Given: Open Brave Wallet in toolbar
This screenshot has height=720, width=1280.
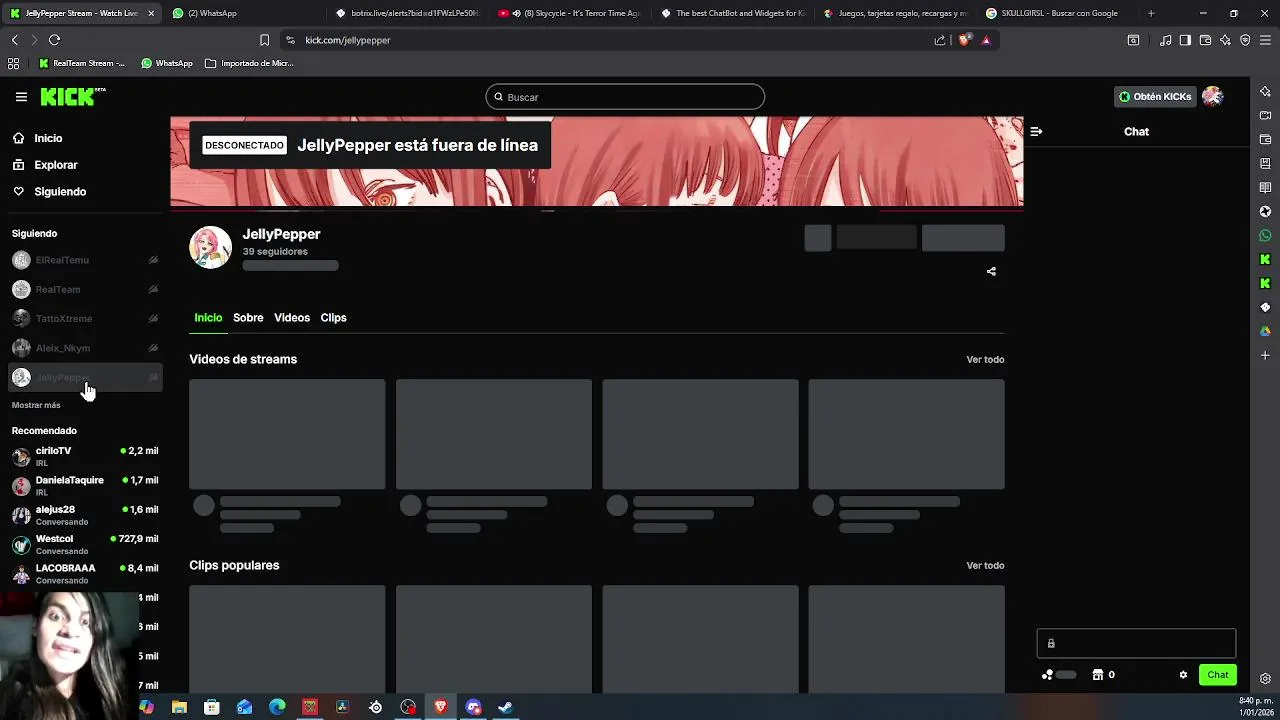Looking at the screenshot, I should pos(1205,40).
